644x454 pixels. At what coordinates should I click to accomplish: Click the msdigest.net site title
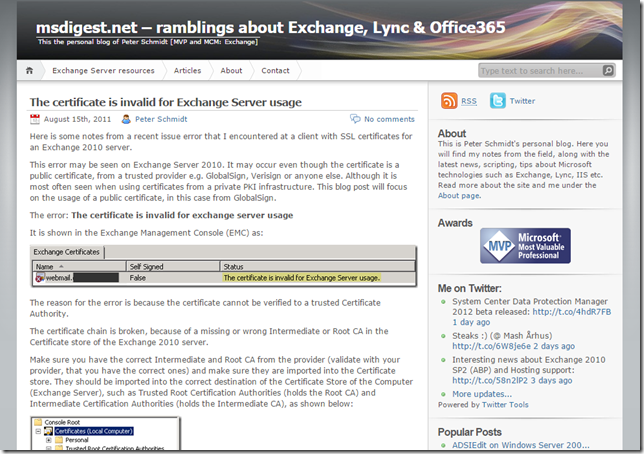(271, 28)
